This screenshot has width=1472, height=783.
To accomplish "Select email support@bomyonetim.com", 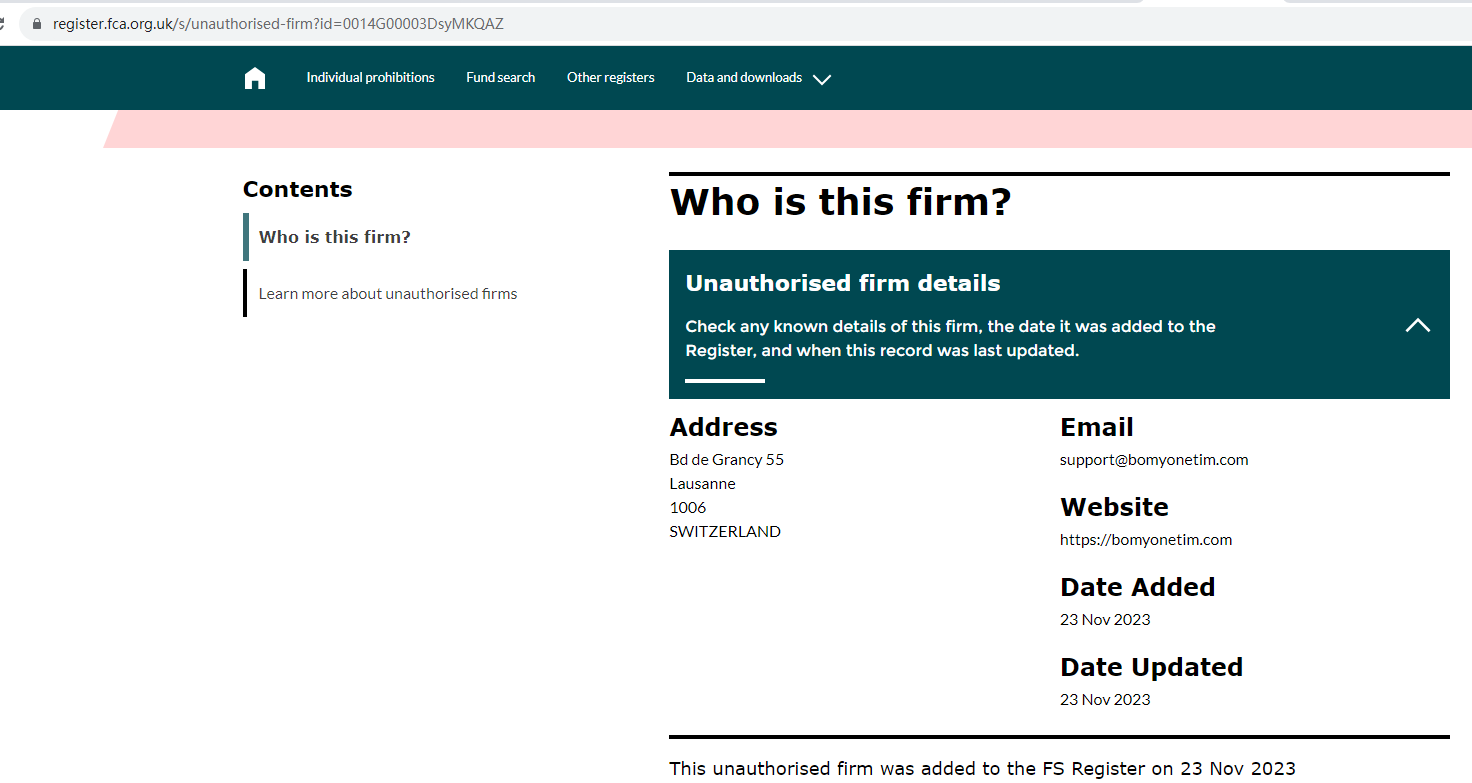I will [1154, 460].
